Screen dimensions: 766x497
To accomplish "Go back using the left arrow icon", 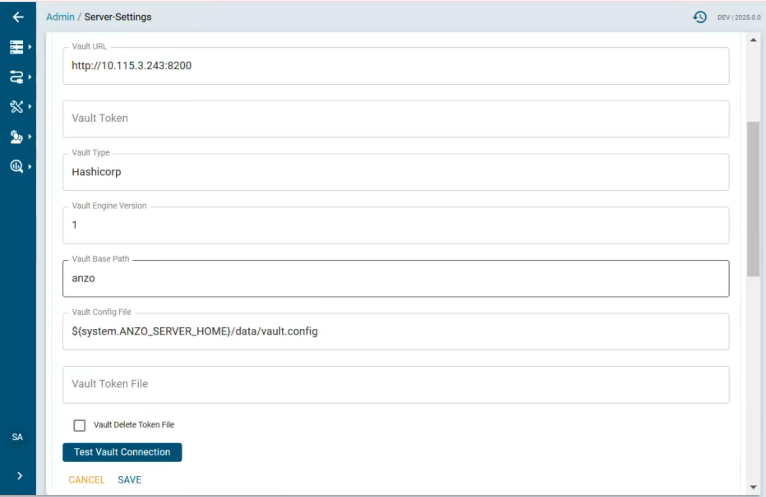I will (x=18, y=17).
